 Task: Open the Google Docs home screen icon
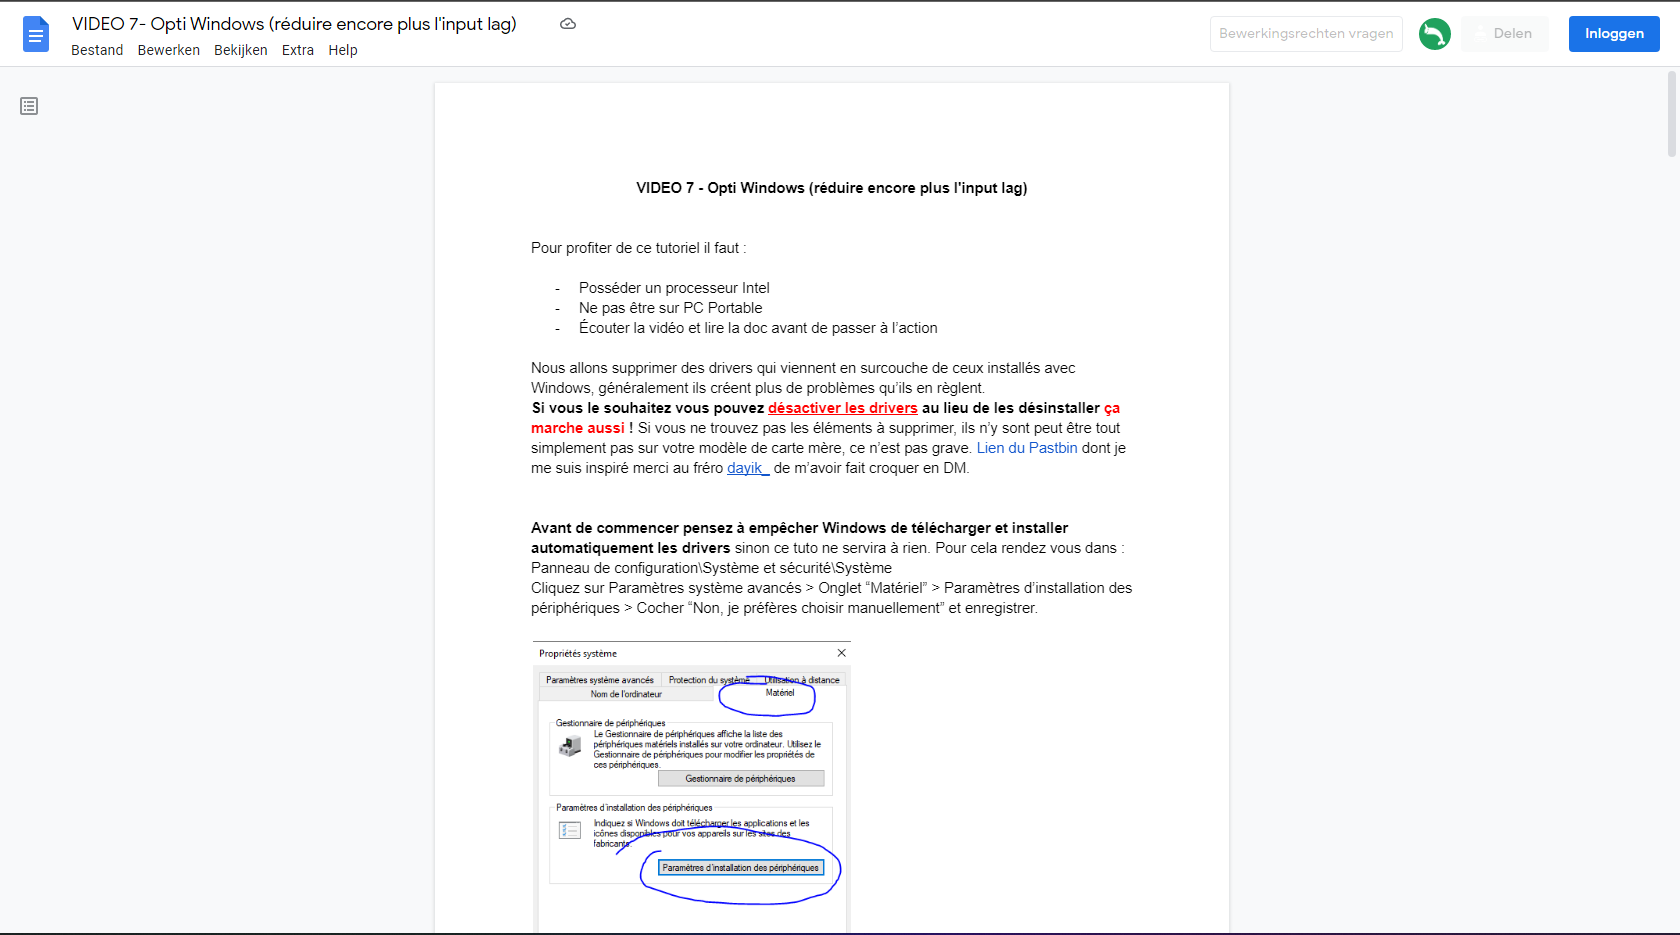35,33
